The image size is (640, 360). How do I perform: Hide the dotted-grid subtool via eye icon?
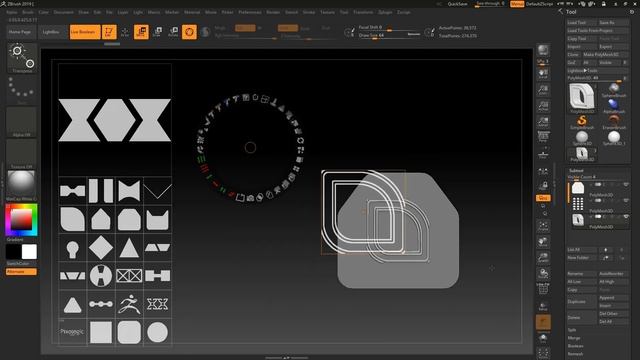[x=626, y=201]
